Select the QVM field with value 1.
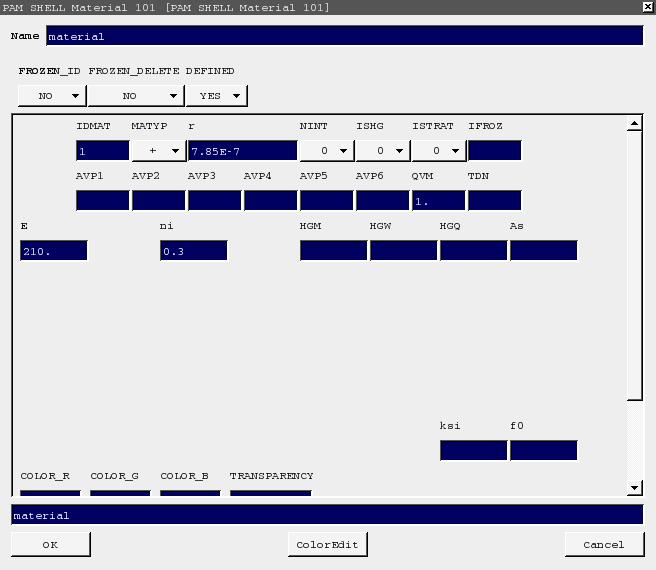The image size is (656, 570). point(439,200)
